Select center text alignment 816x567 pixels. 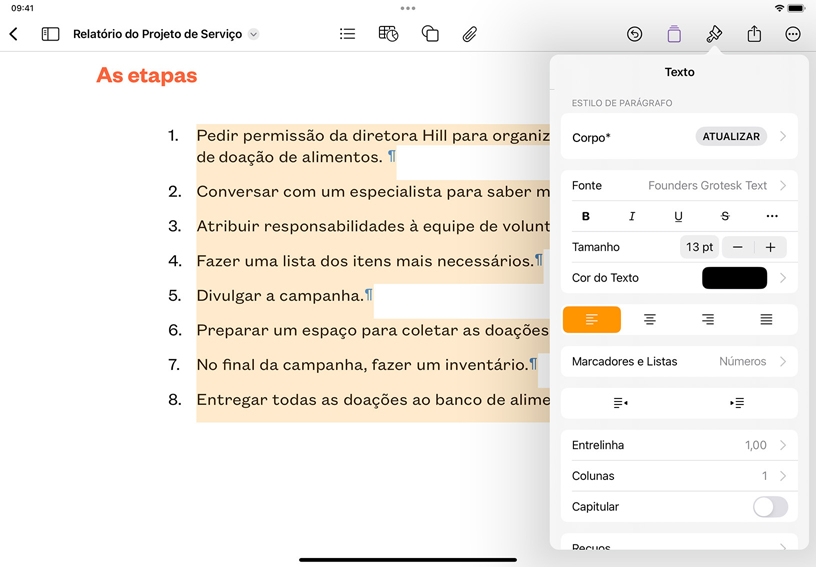point(649,319)
